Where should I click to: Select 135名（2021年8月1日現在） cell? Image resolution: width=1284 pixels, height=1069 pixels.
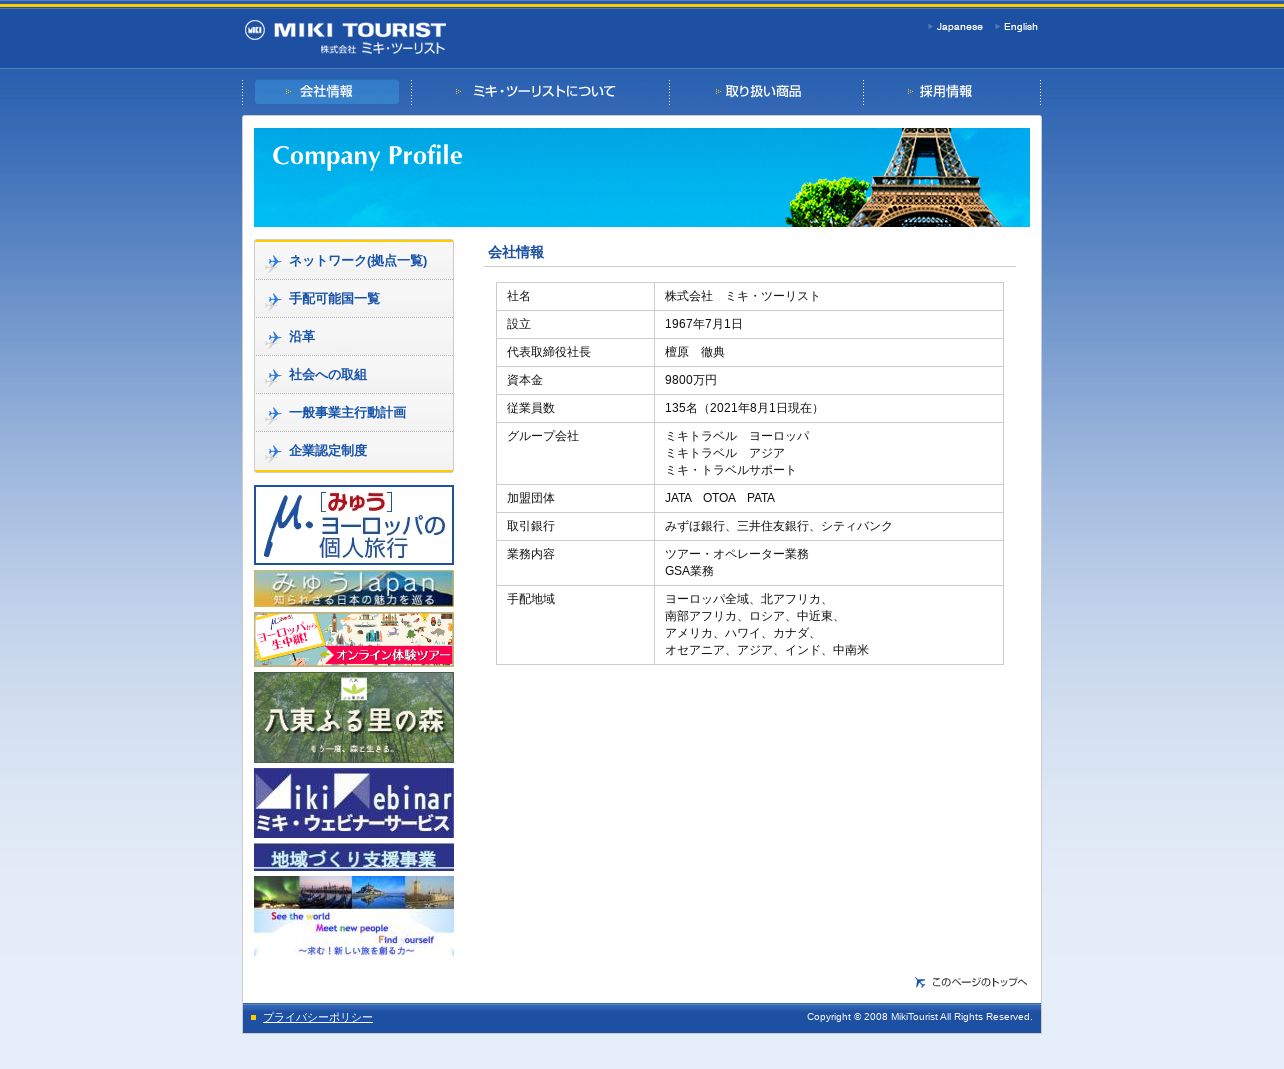click(829, 408)
